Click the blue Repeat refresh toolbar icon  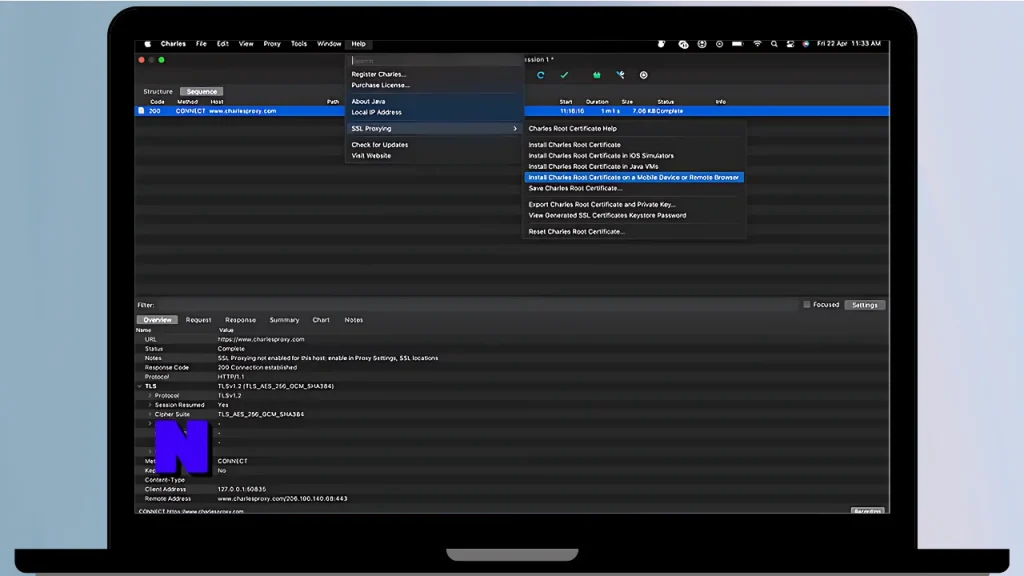[x=541, y=75]
